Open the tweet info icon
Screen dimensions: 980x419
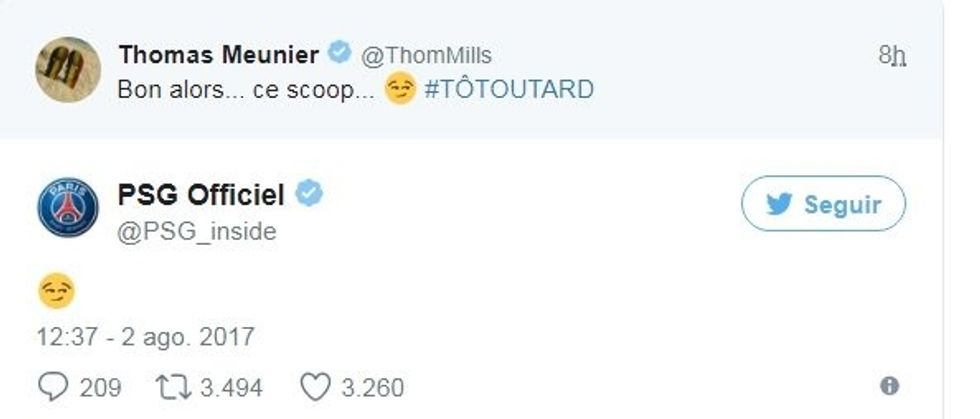[x=888, y=386]
